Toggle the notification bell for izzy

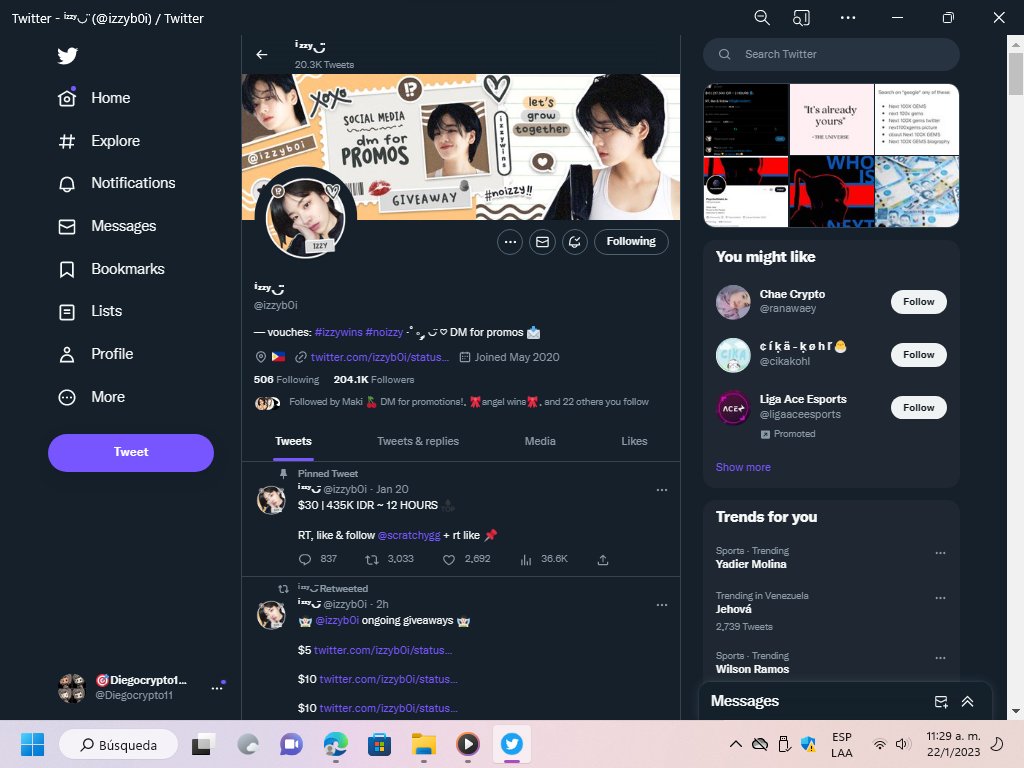click(x=575, y=242)
